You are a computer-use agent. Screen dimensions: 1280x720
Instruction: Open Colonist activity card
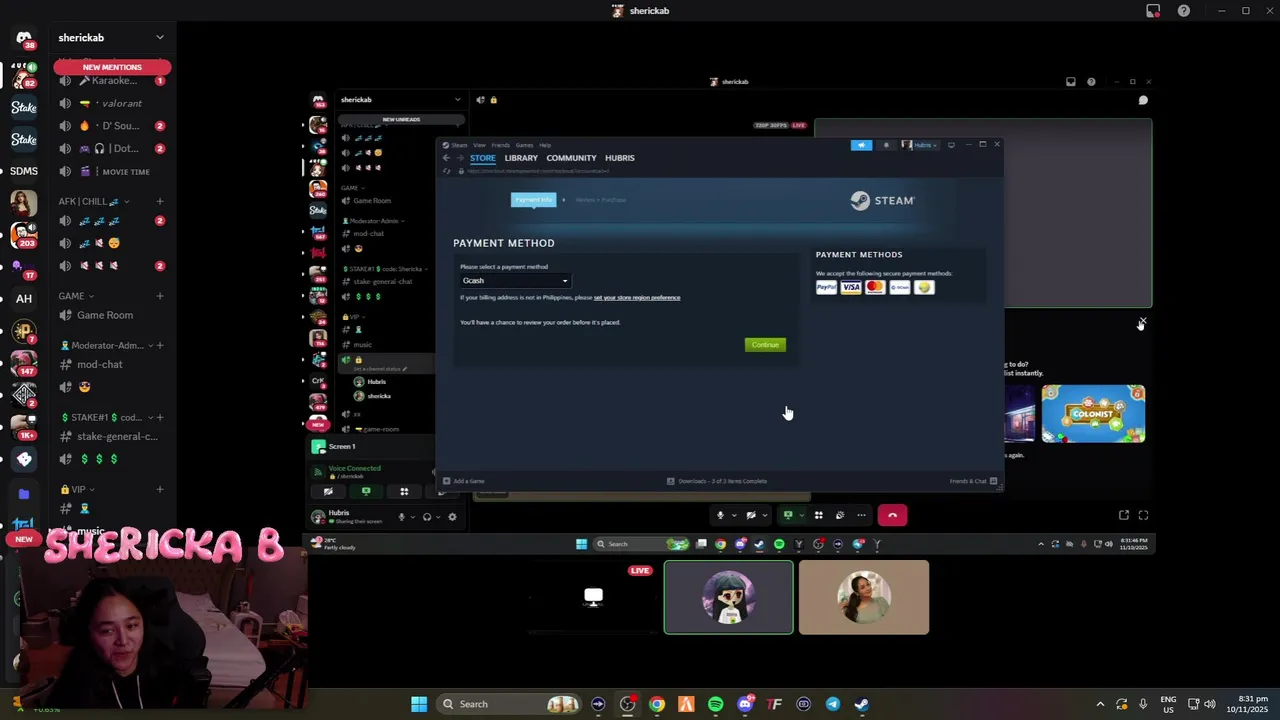(1093, 413)
